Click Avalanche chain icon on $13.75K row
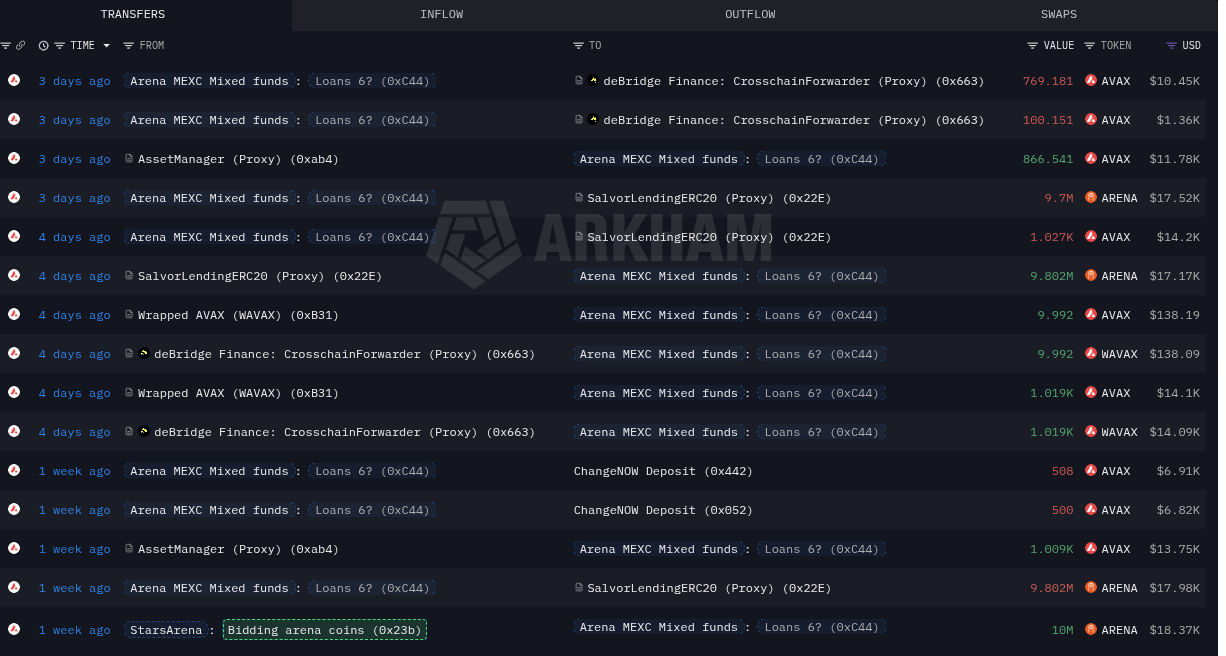 (x=14, y=548)
